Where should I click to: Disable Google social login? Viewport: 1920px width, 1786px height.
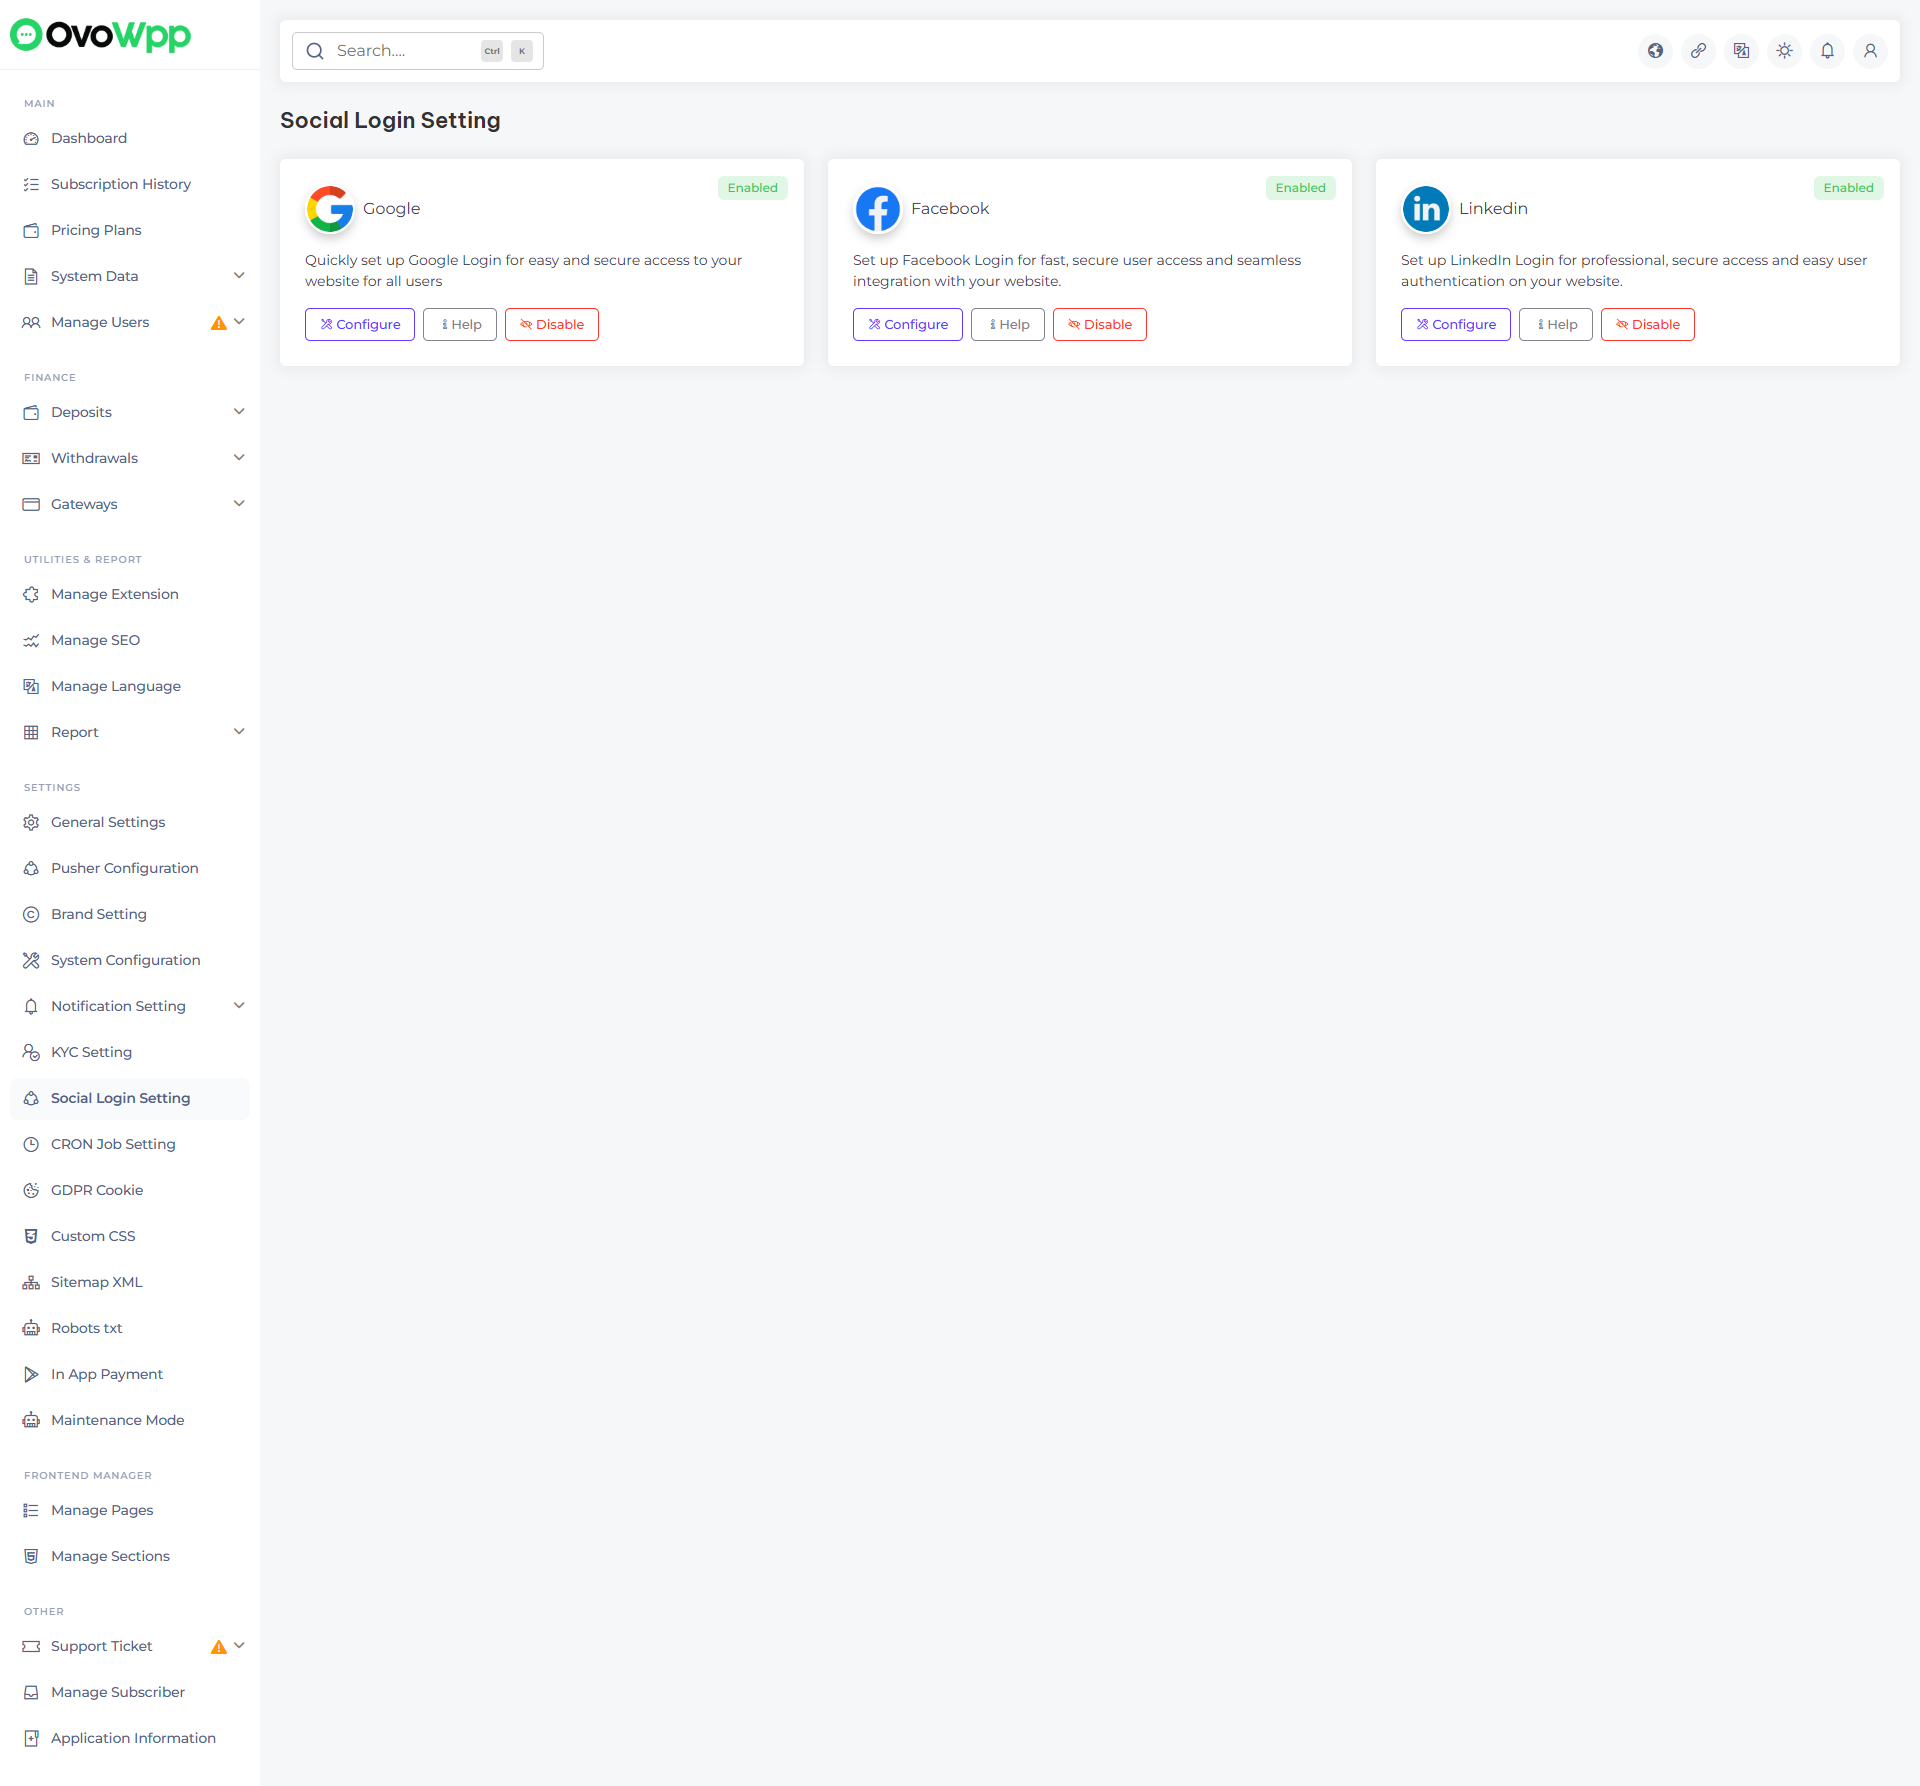(551, 325)
